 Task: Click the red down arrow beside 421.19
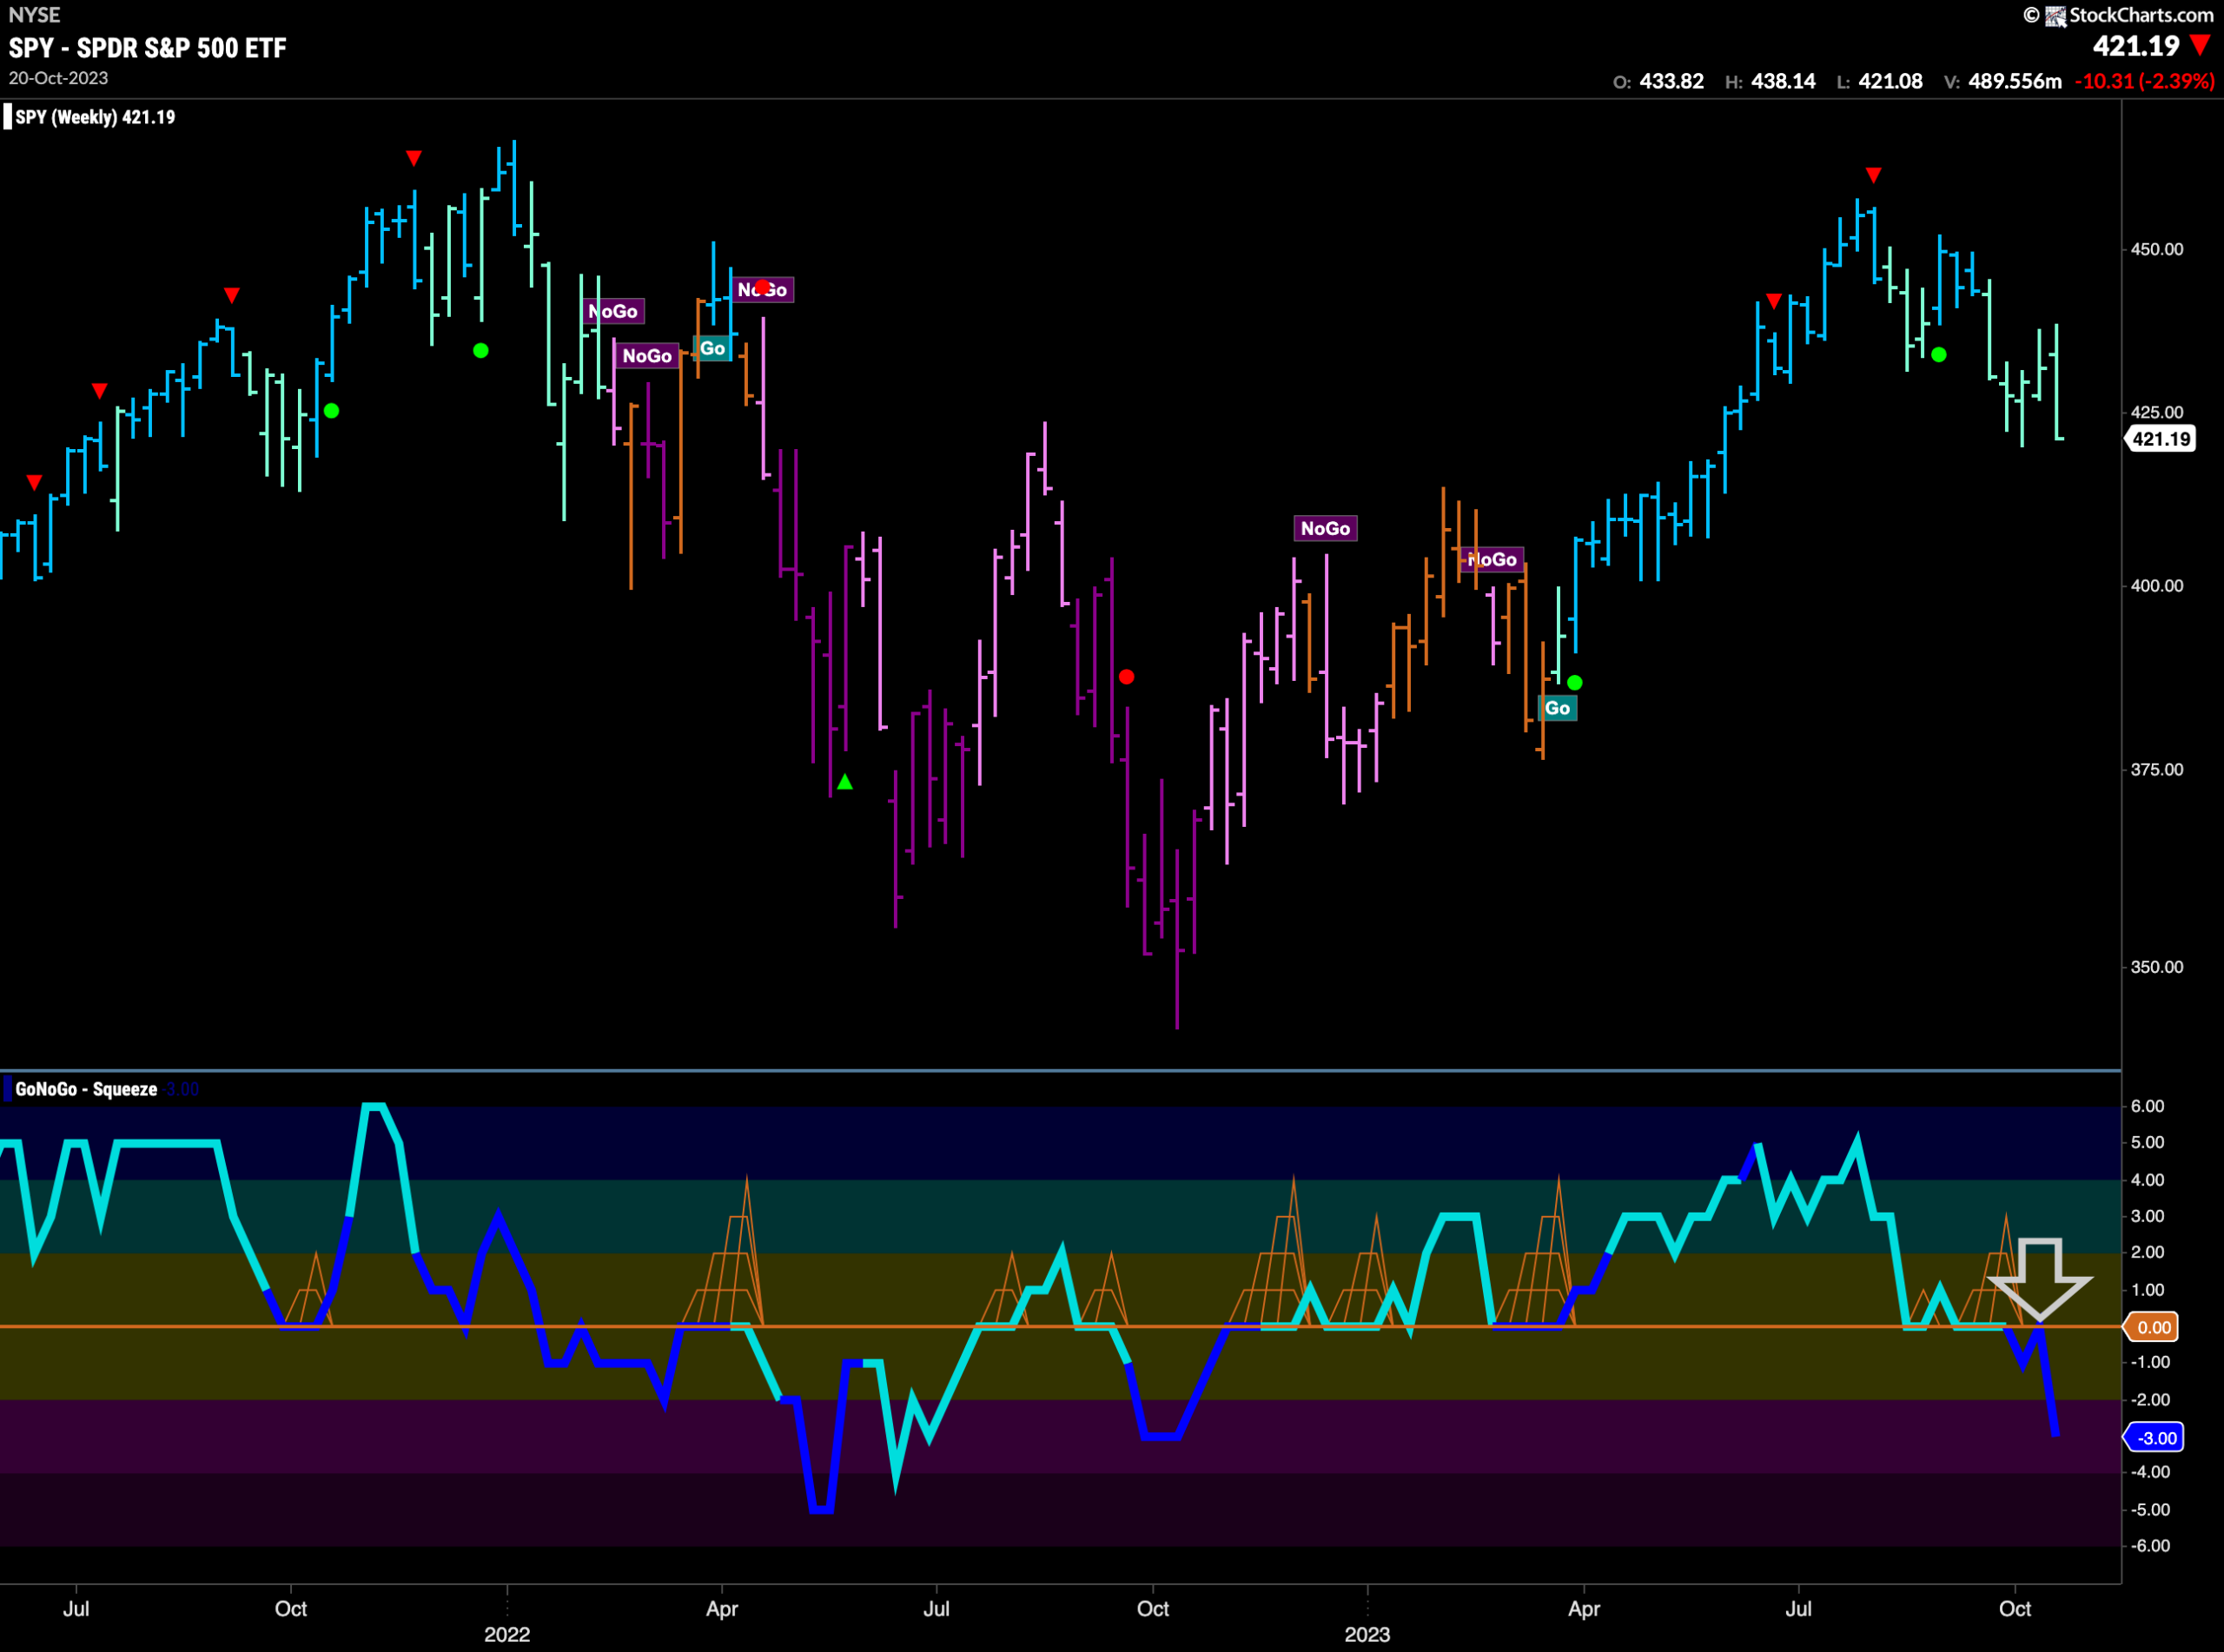(x=2200, y=45)
